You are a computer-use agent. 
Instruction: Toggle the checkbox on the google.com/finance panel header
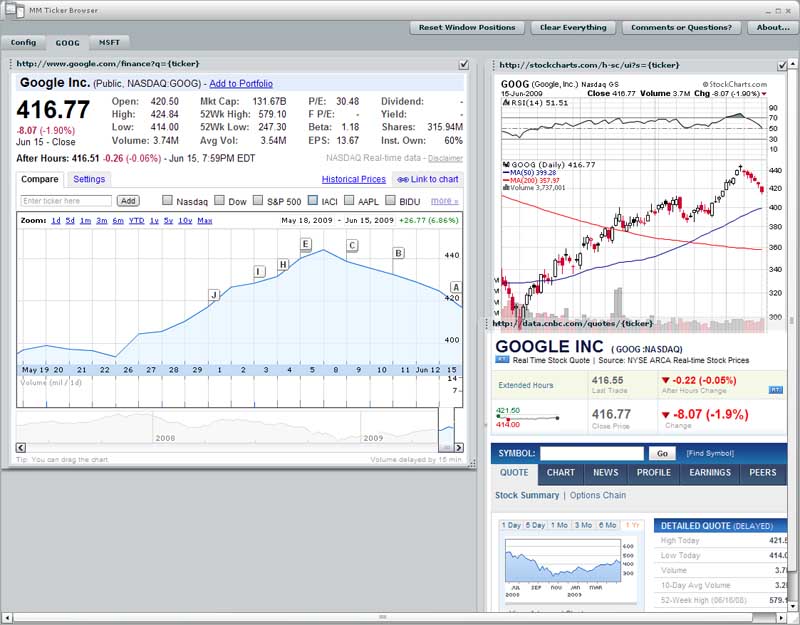click(x=463, y=64)
